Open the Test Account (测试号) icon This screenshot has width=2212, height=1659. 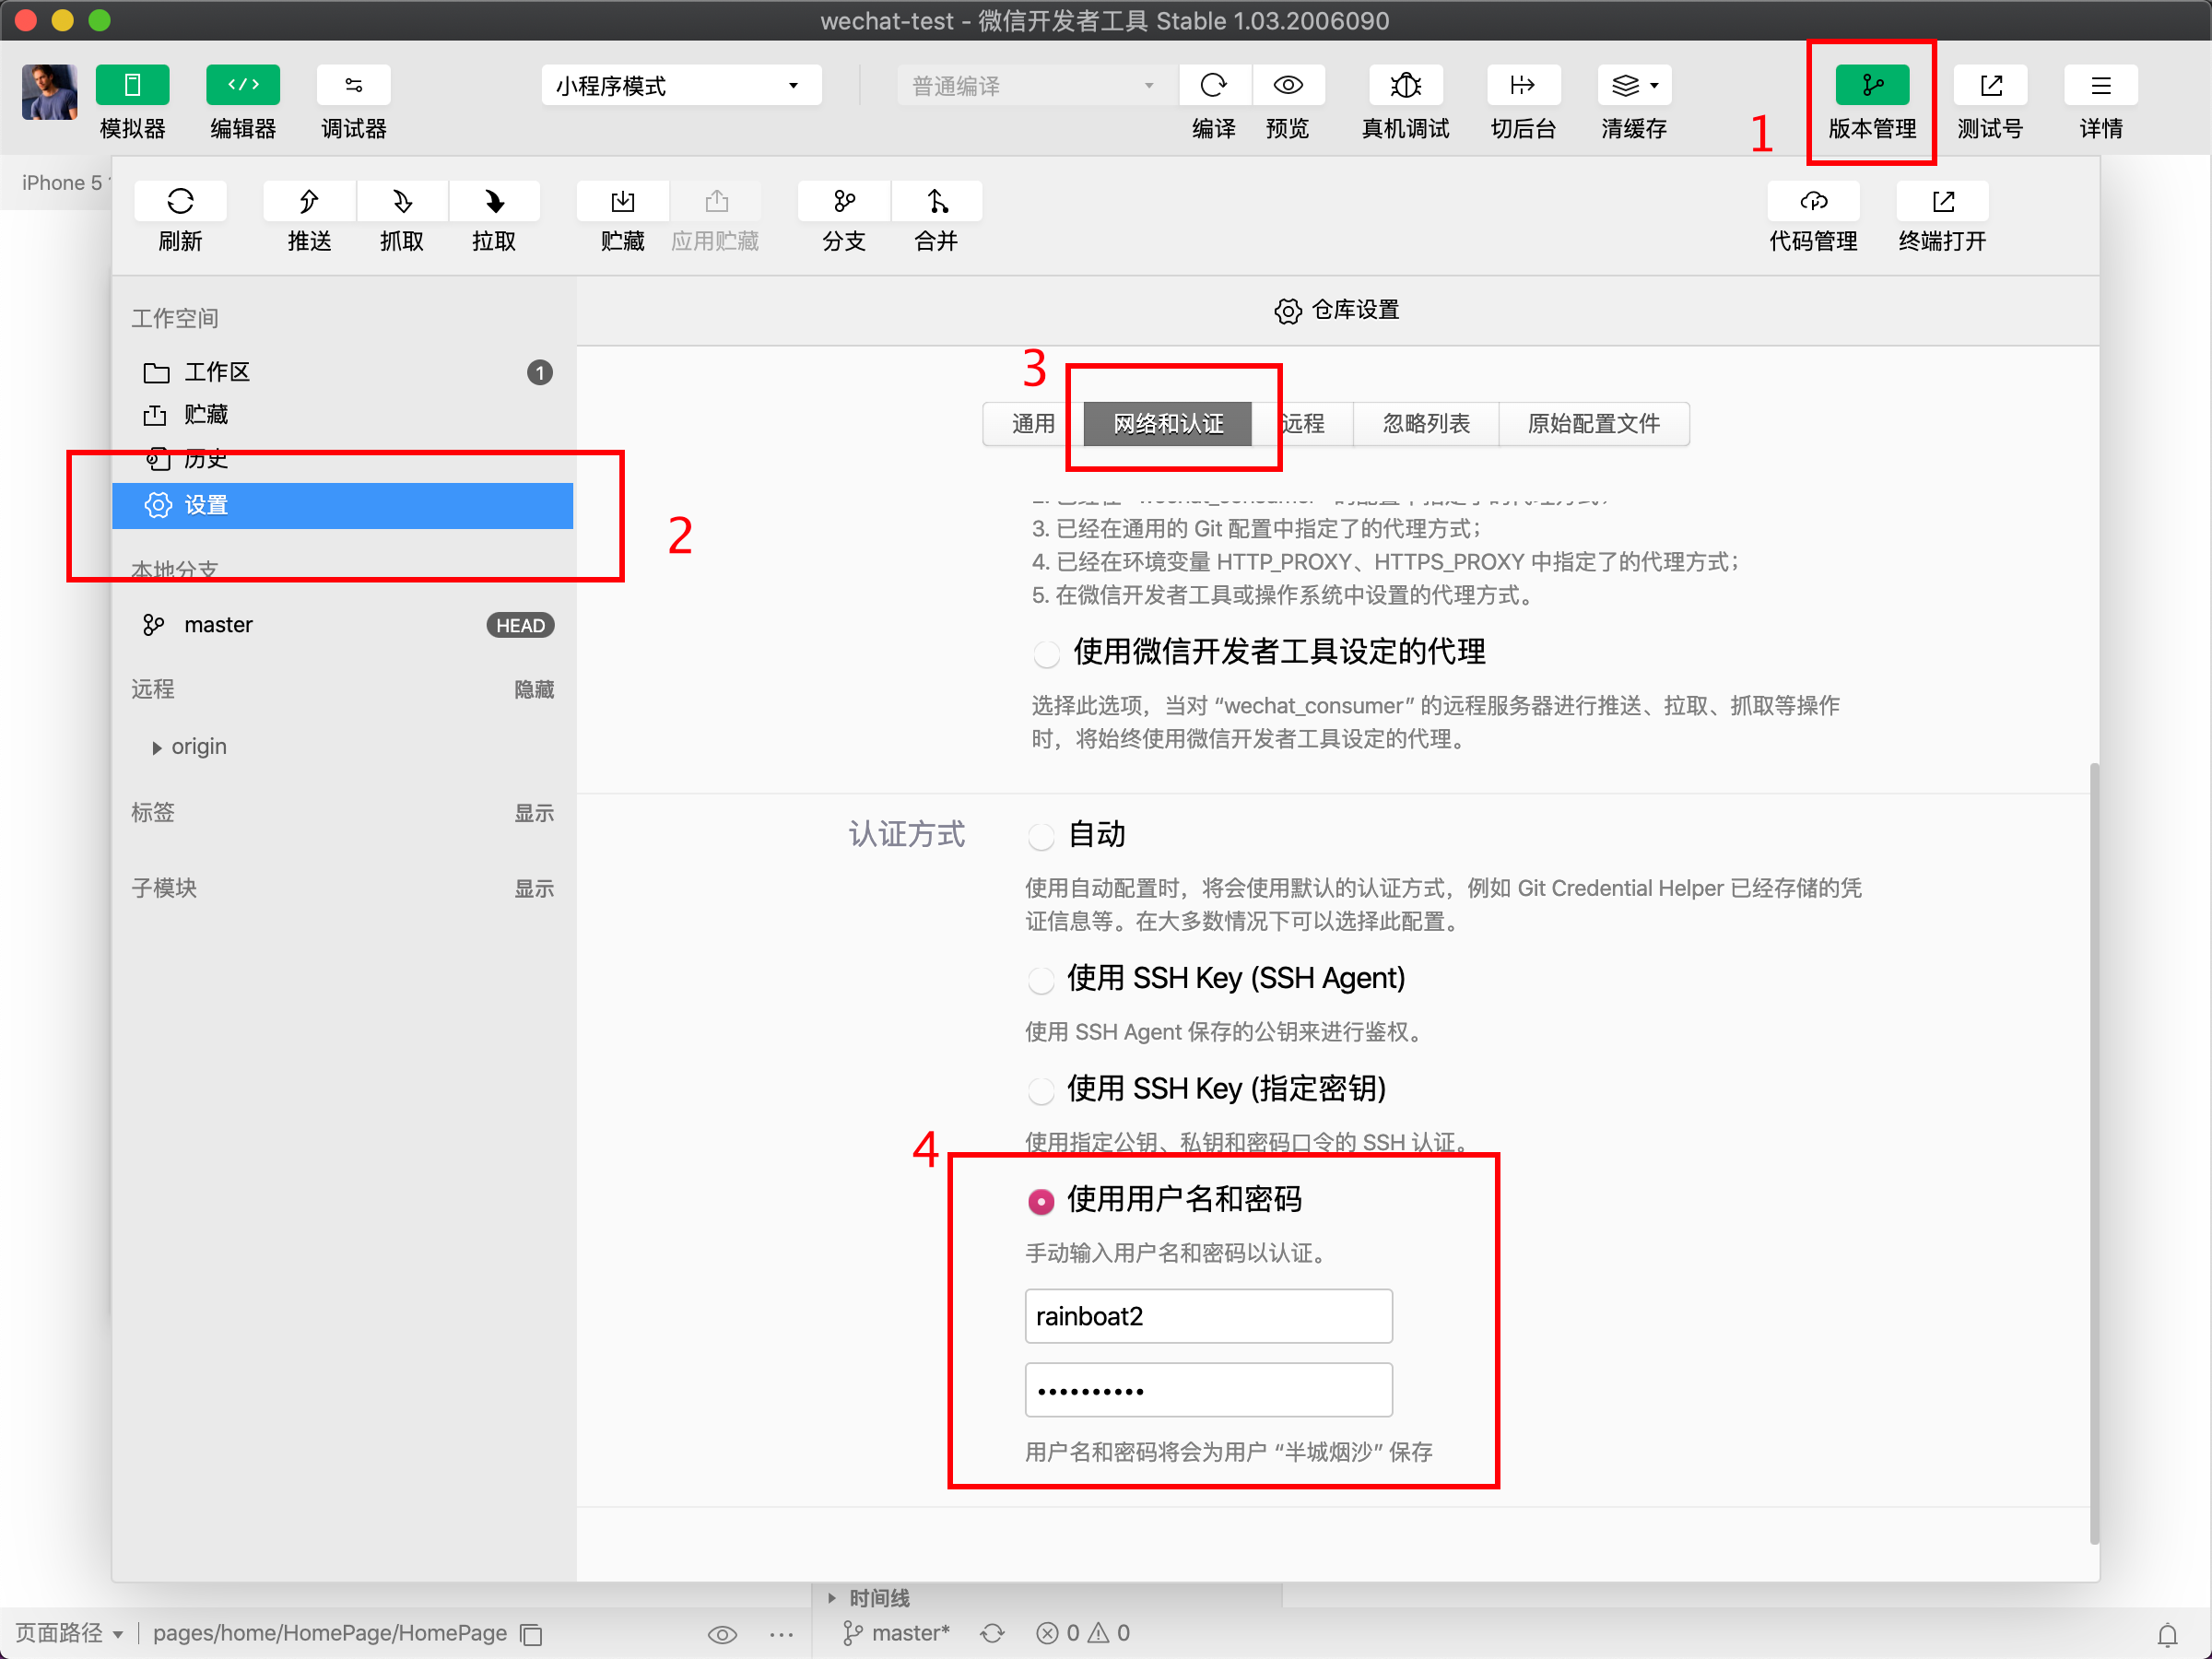point(1990,85)
